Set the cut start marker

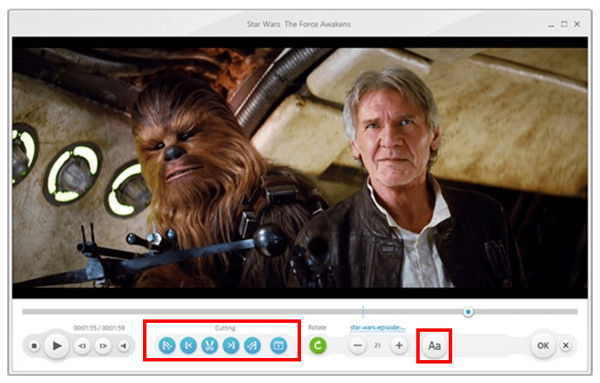click(188, 346)
